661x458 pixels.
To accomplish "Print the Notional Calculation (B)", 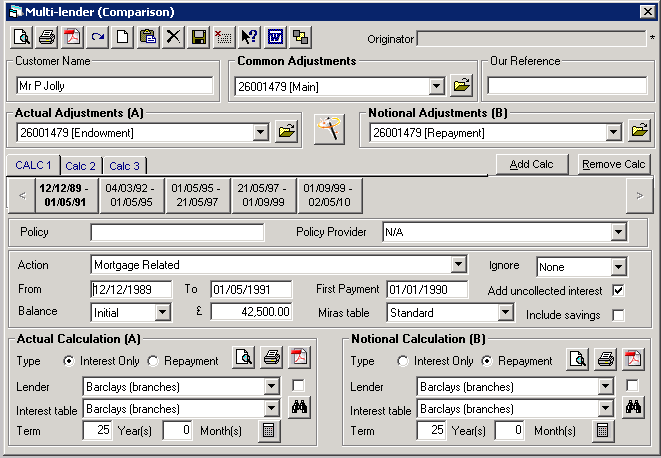I will pos(605,359).
